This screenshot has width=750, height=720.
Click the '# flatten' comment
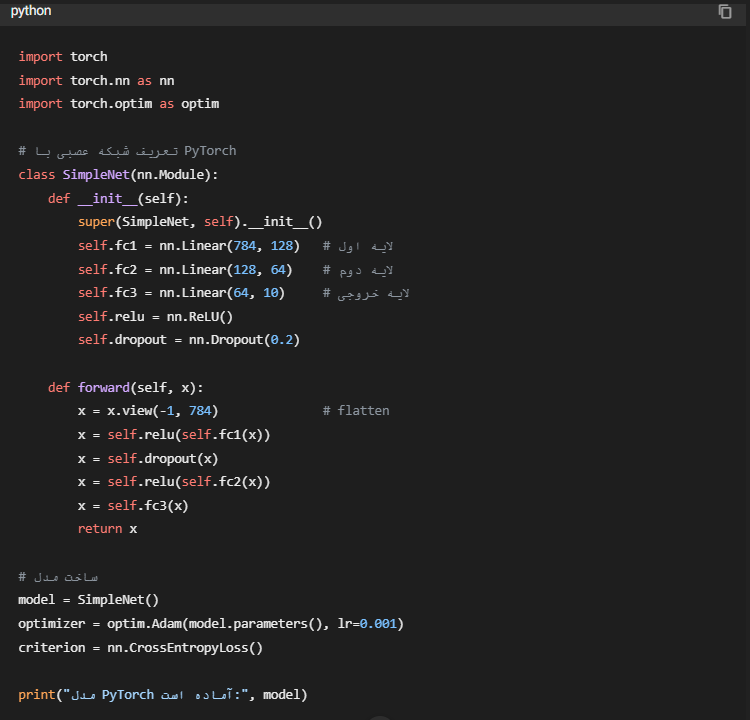point(356,411)
